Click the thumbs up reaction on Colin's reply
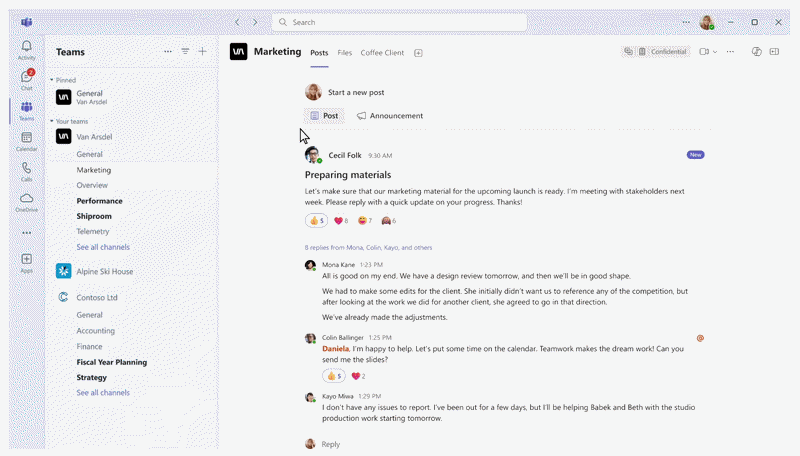The image size is (800, 456). pos(334,376)
